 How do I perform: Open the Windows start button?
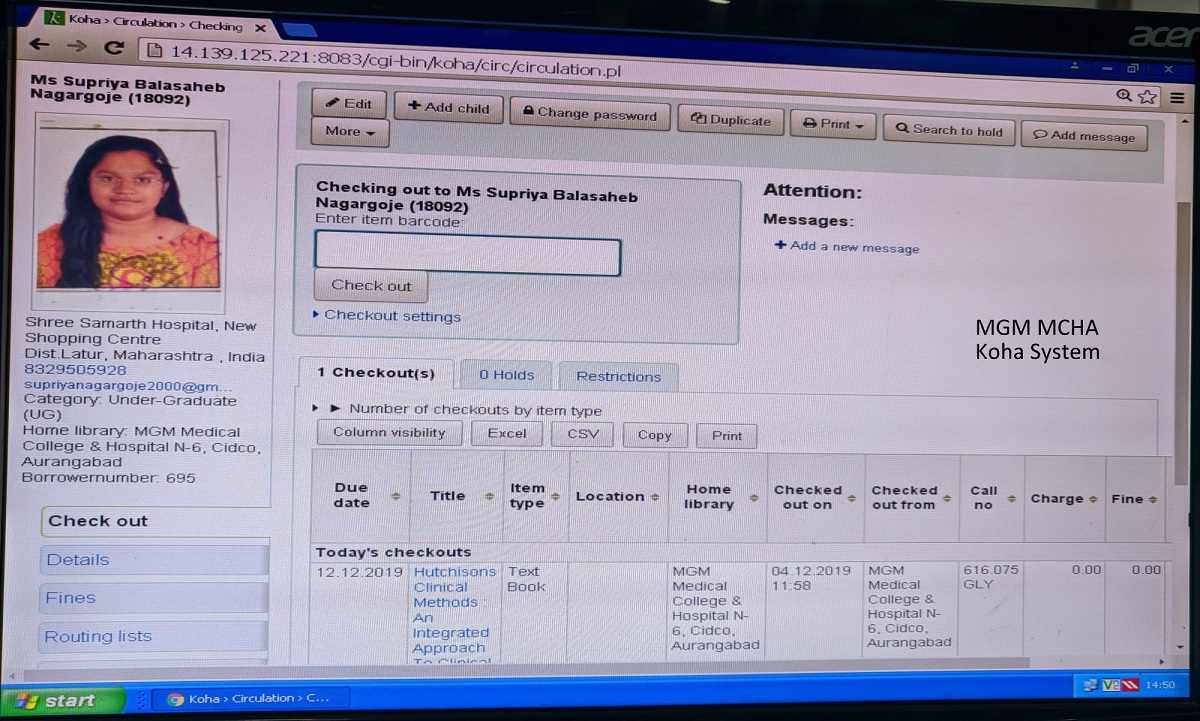coord(63,700)
